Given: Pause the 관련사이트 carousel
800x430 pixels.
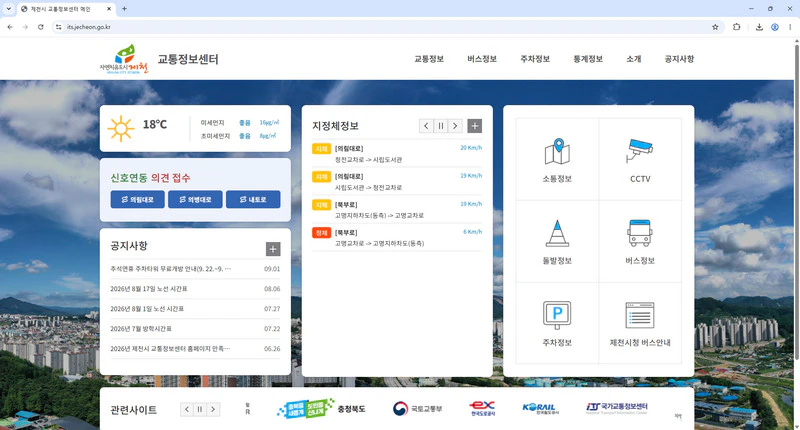Looking at the screenshot, I should tap(200, 409).
